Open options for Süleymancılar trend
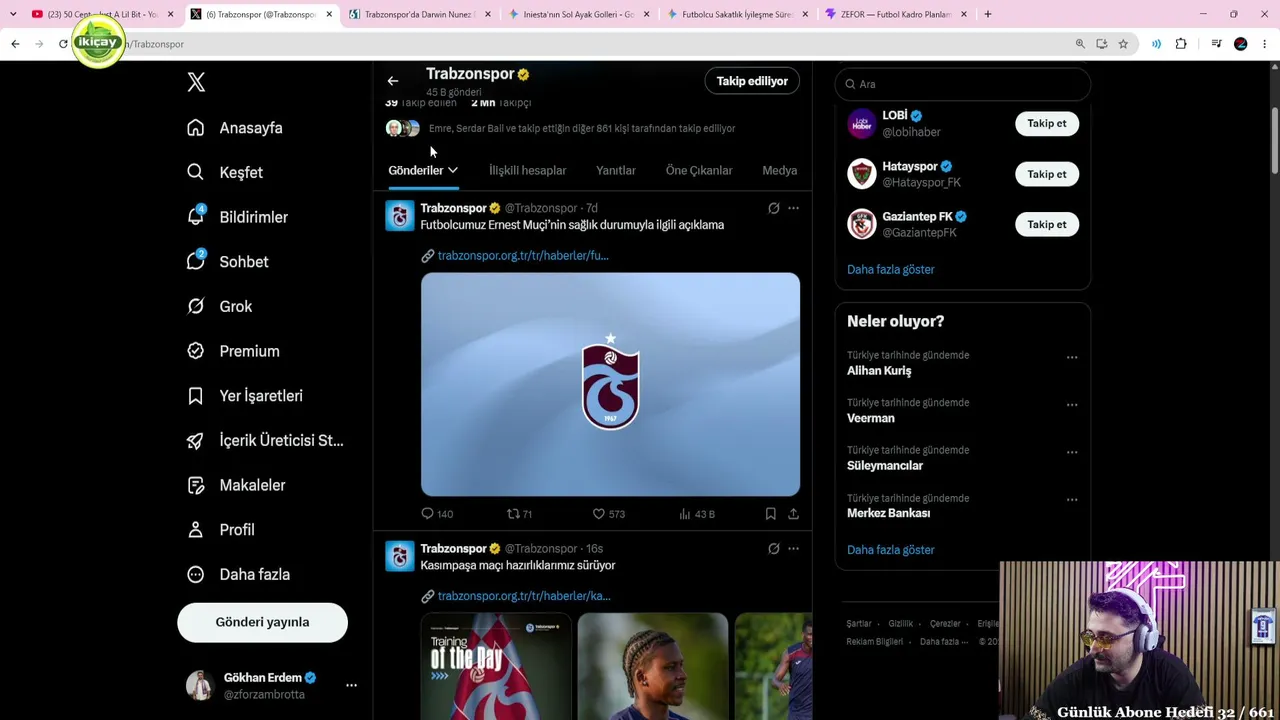 point(1072,452)
